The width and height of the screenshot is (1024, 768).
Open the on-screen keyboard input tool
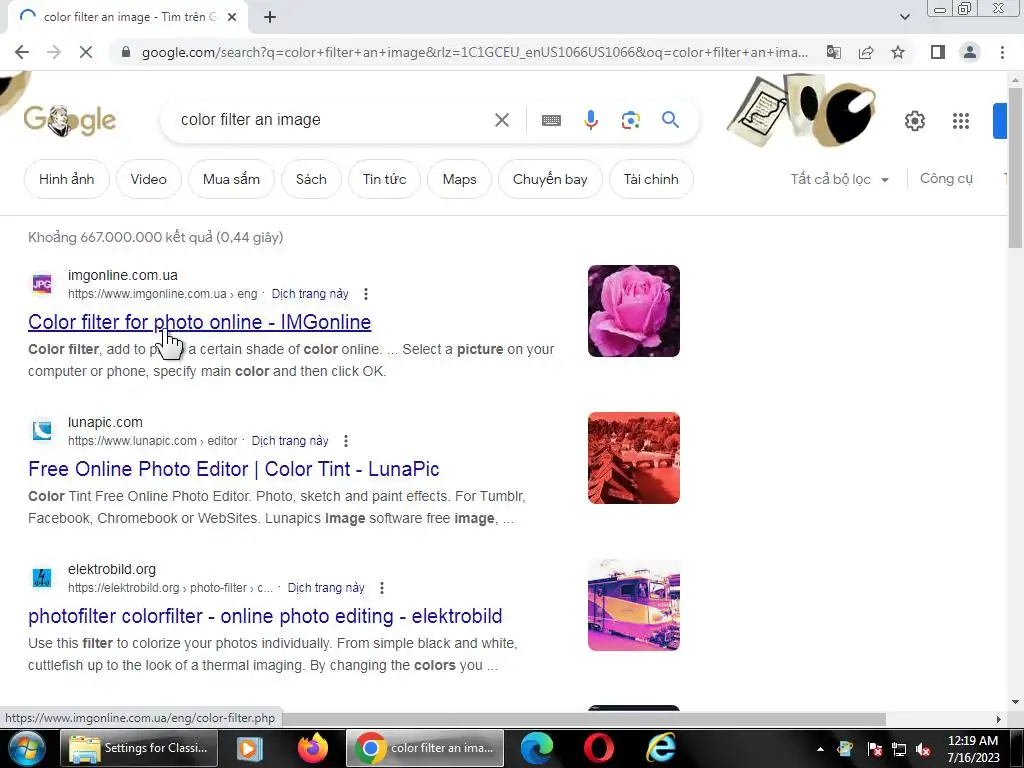(x=551, y=120)
